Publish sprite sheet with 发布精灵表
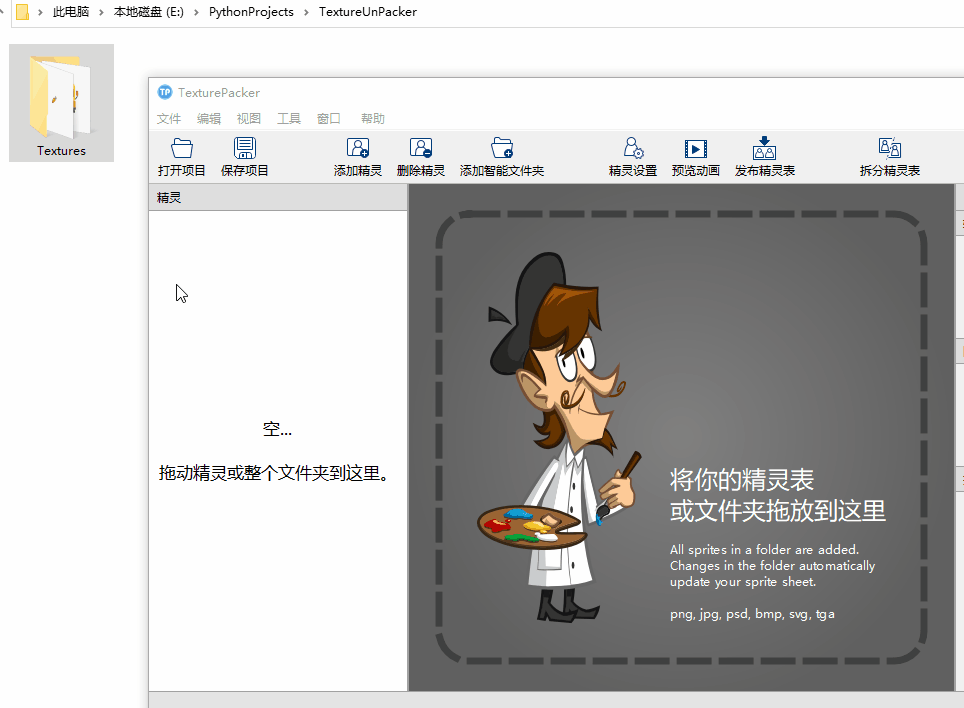 point(765,157)
